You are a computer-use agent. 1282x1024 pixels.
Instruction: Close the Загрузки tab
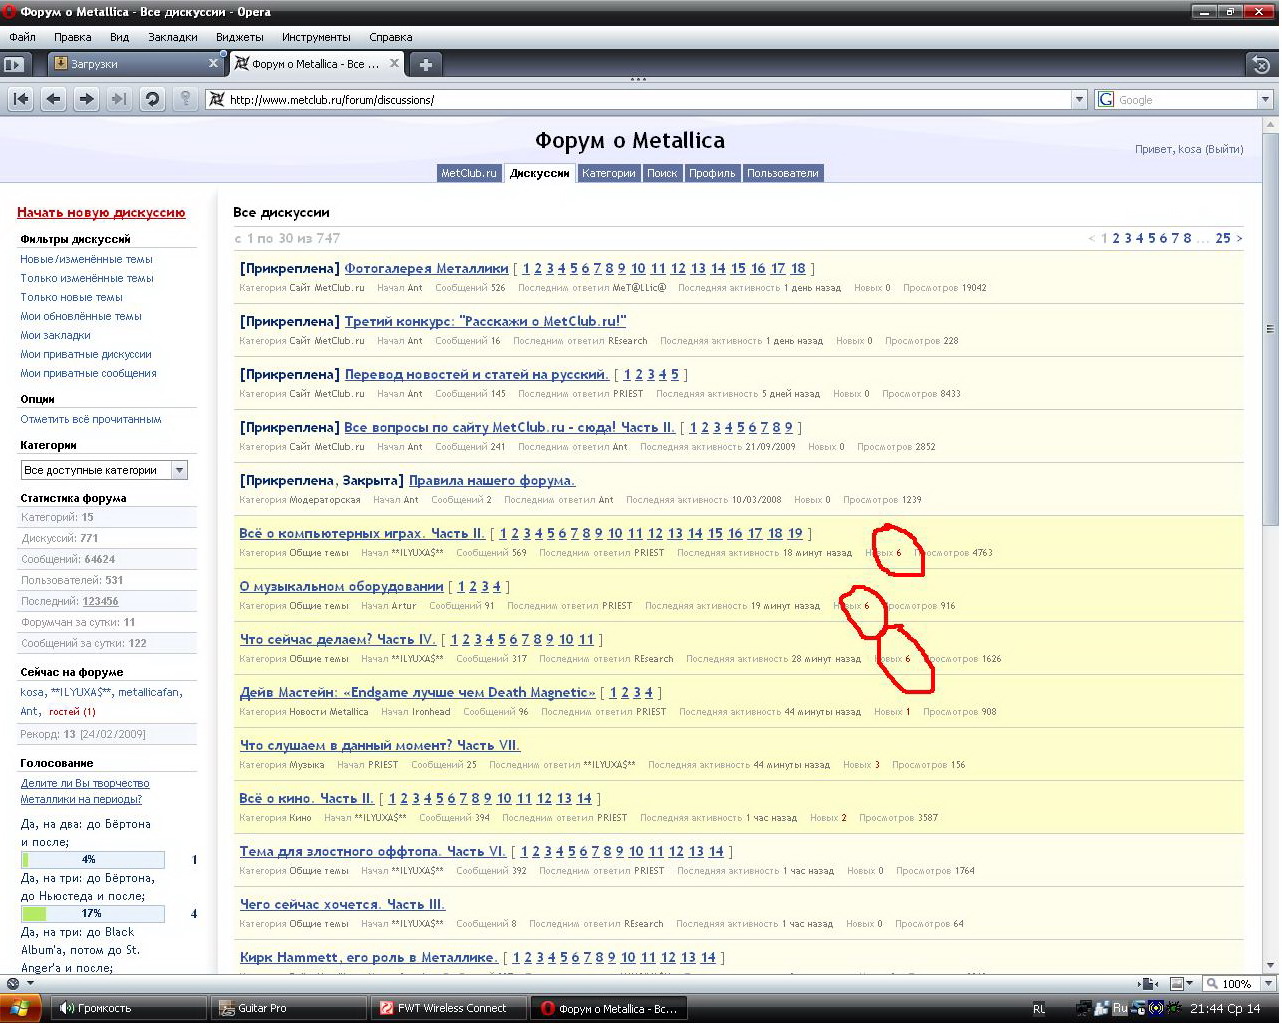213,63
